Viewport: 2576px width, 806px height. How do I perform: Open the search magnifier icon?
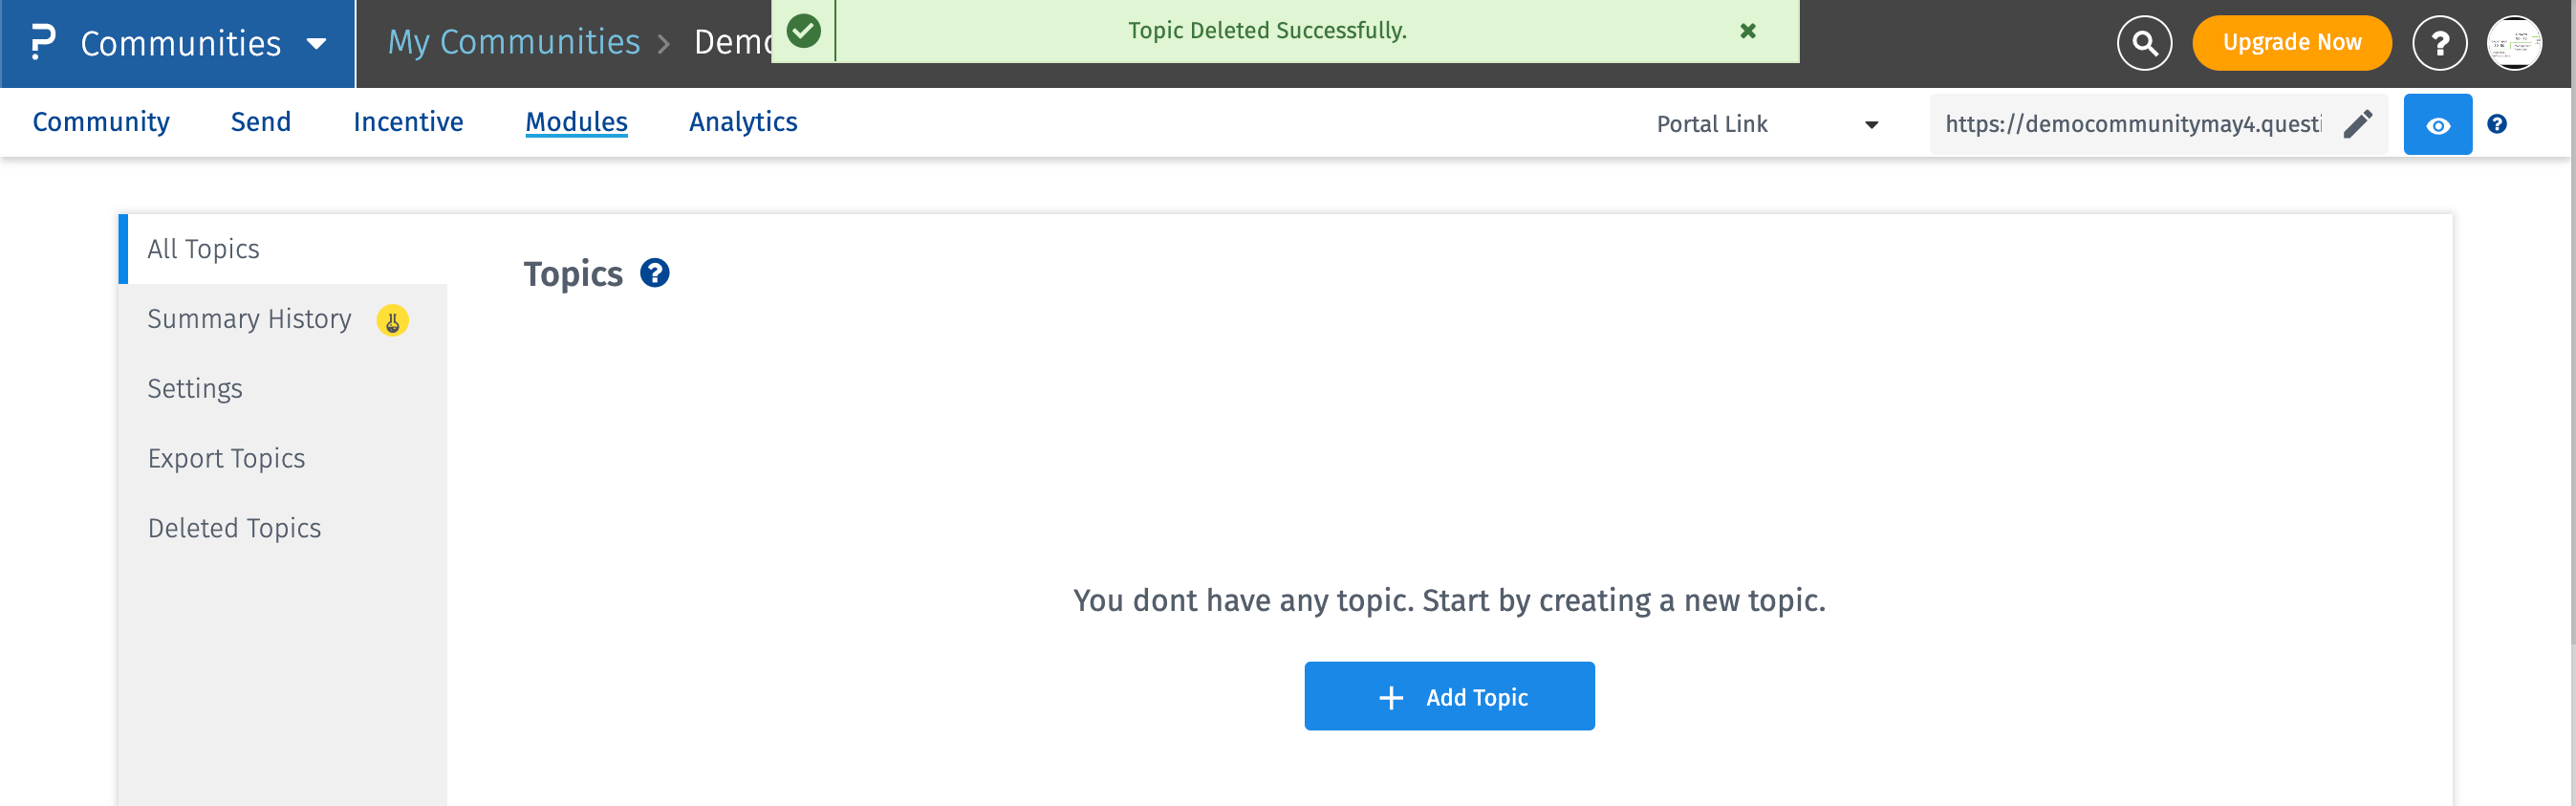tap(2144, 43)
